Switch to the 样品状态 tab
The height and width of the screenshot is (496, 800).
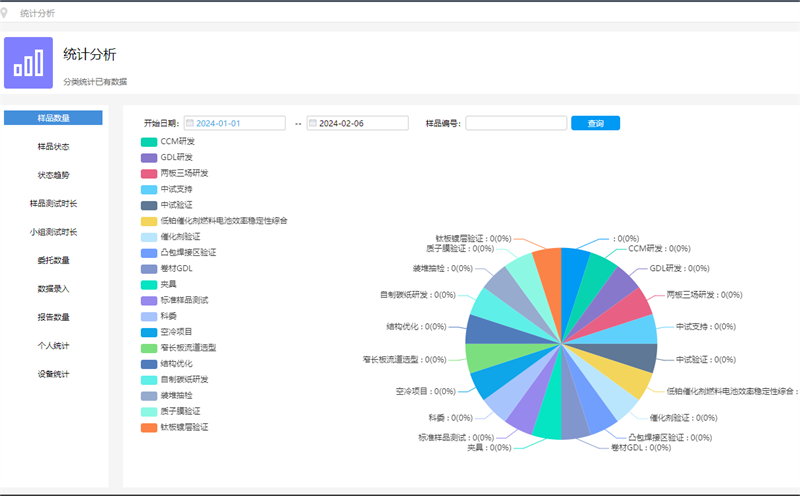click(53, 146)
